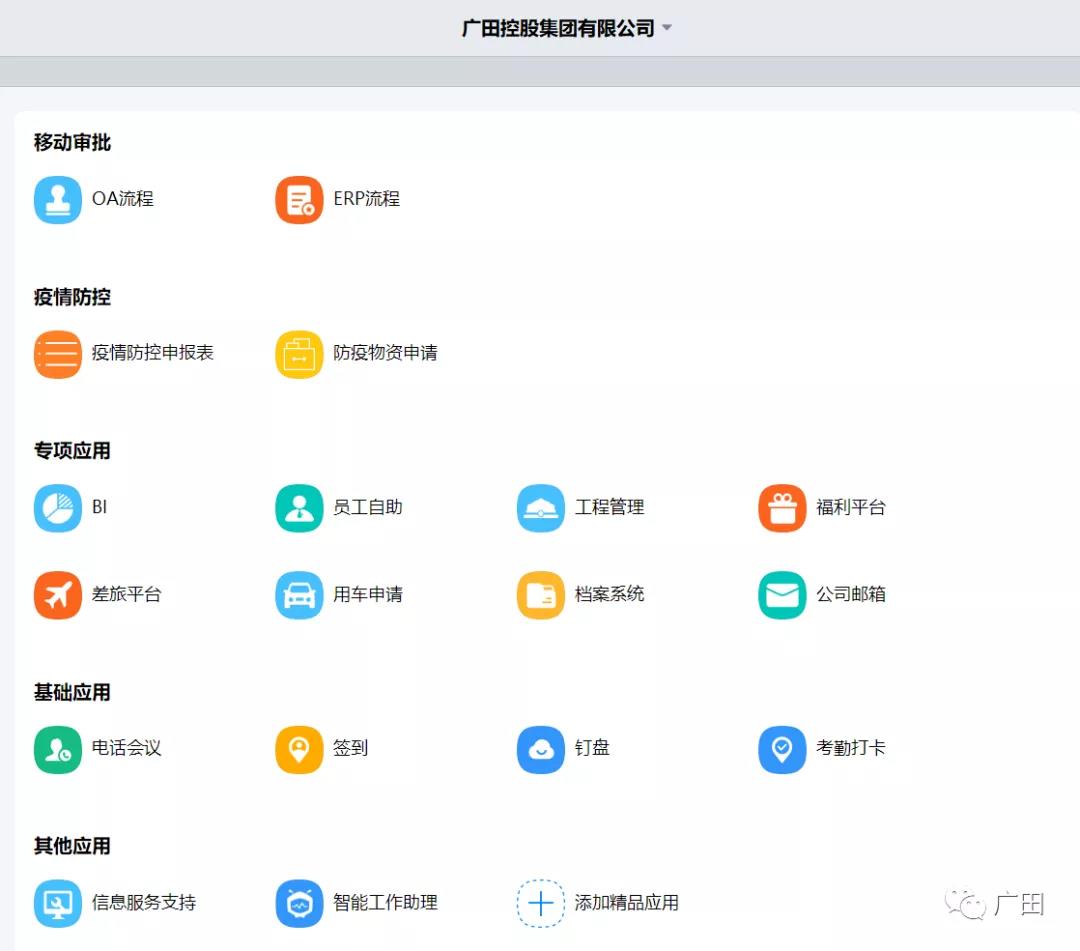1080x951 pixels.
Task: Click the OA流程 label
Action: [123, 199]
